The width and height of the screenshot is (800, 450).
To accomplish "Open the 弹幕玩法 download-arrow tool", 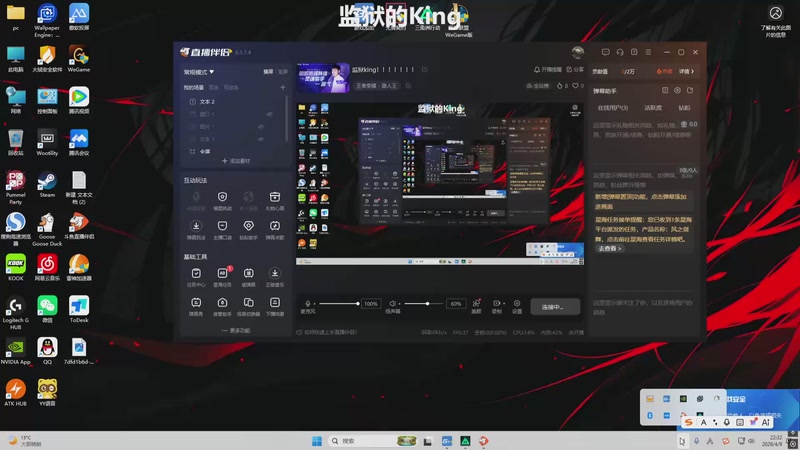I will tap(196, 229).
